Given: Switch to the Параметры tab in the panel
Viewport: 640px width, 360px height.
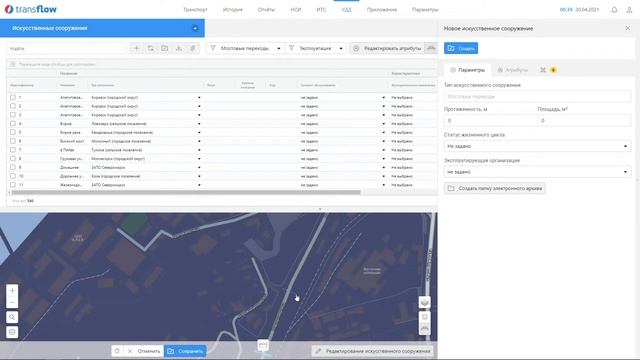Looking at the screenshot, I should point(468,70).
